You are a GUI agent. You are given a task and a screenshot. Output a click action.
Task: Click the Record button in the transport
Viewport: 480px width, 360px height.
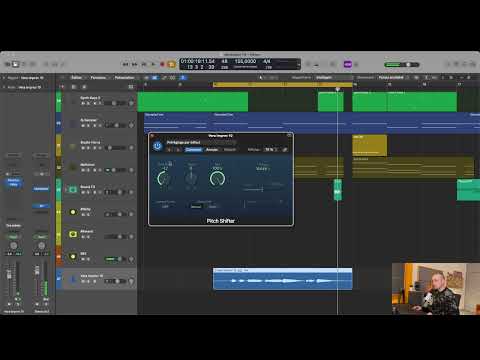(x=162, y=64)
